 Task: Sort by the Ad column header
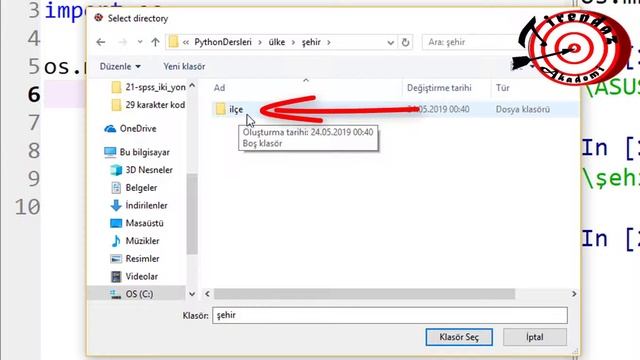[219, 88]
